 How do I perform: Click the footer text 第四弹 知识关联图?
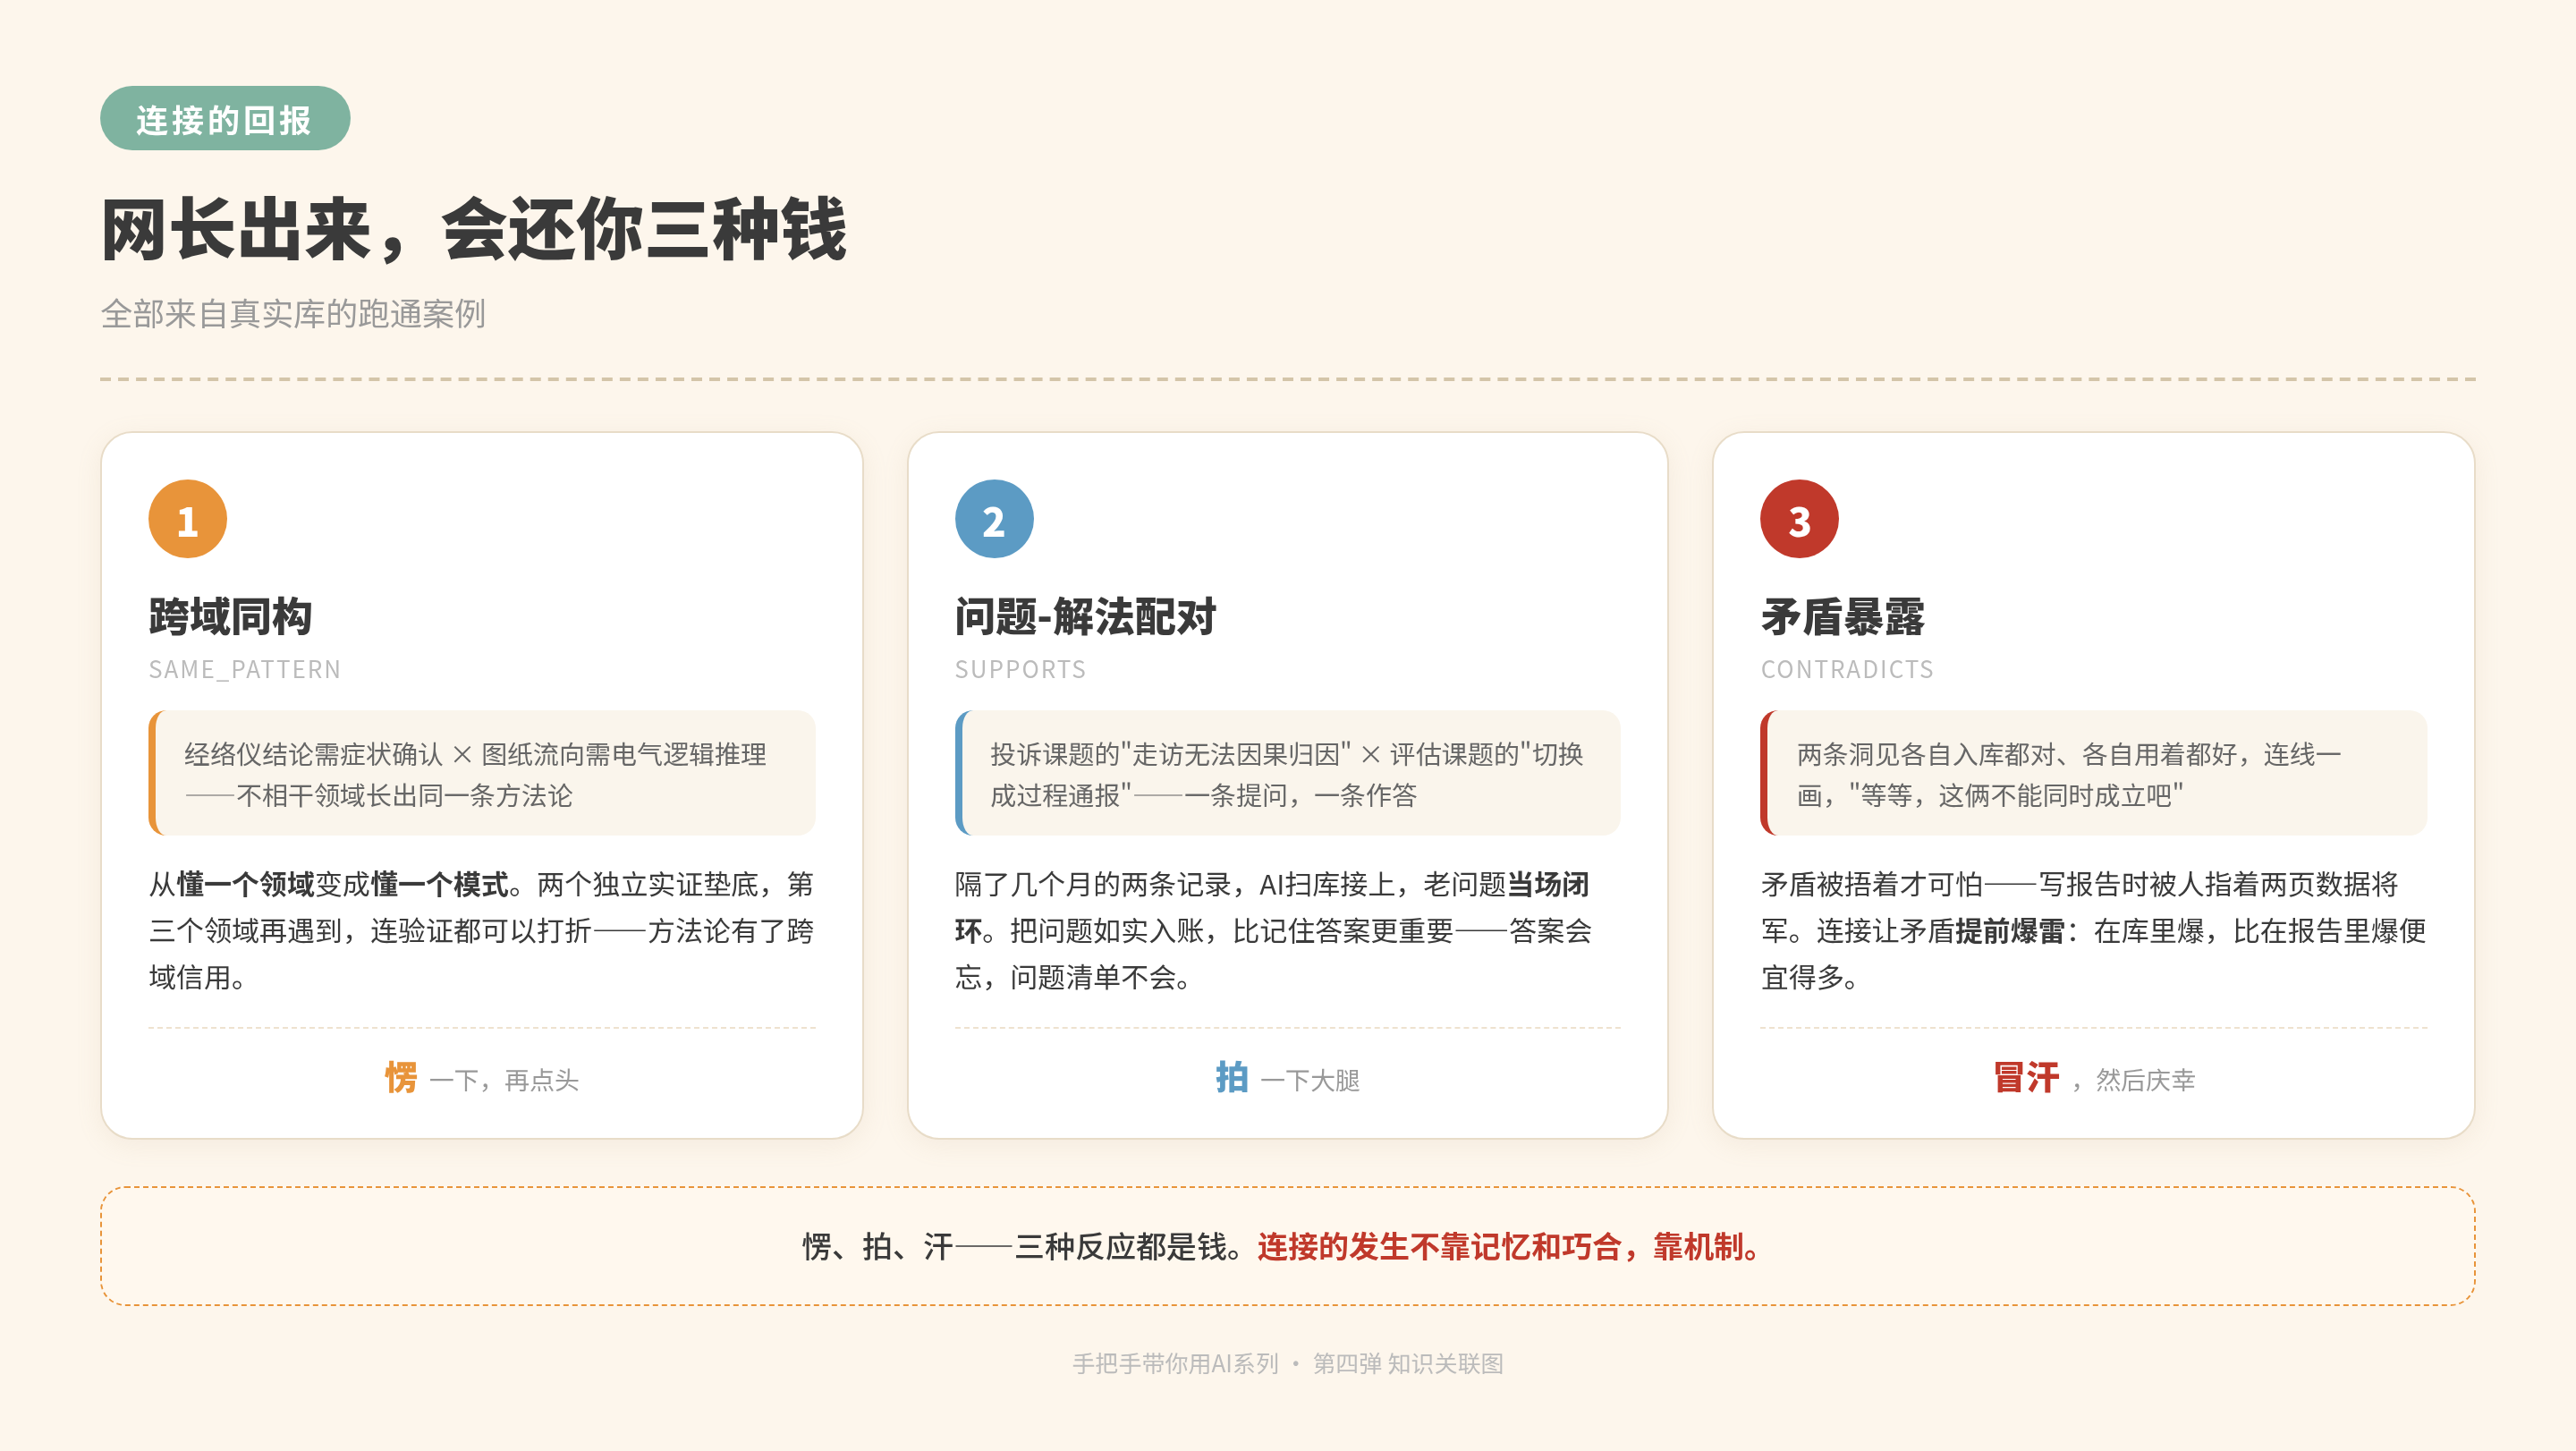point(1408,1364)
